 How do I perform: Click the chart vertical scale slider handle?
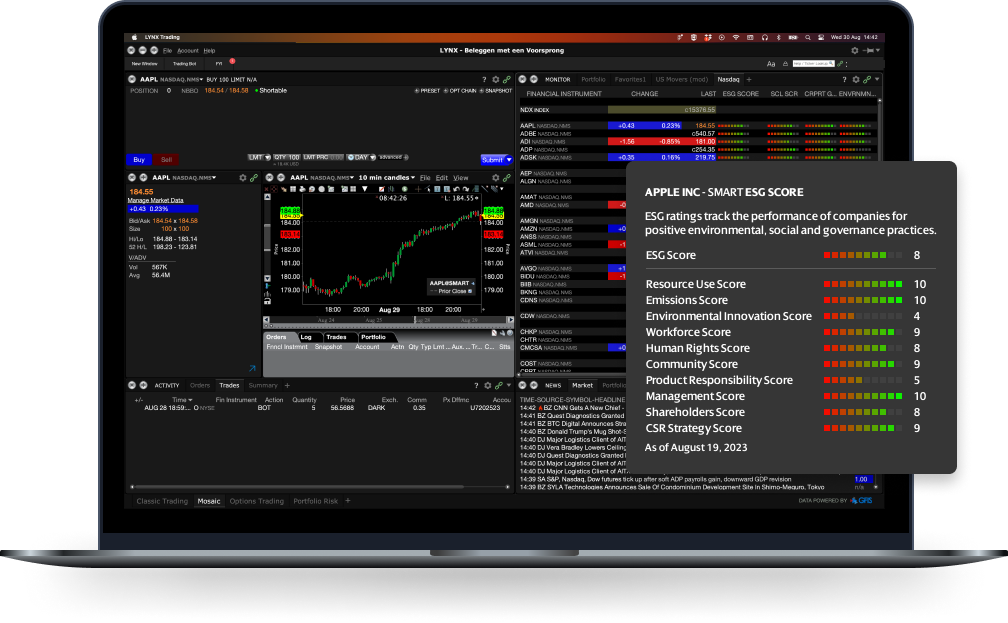pyautogui.click(x=267, y=238)
